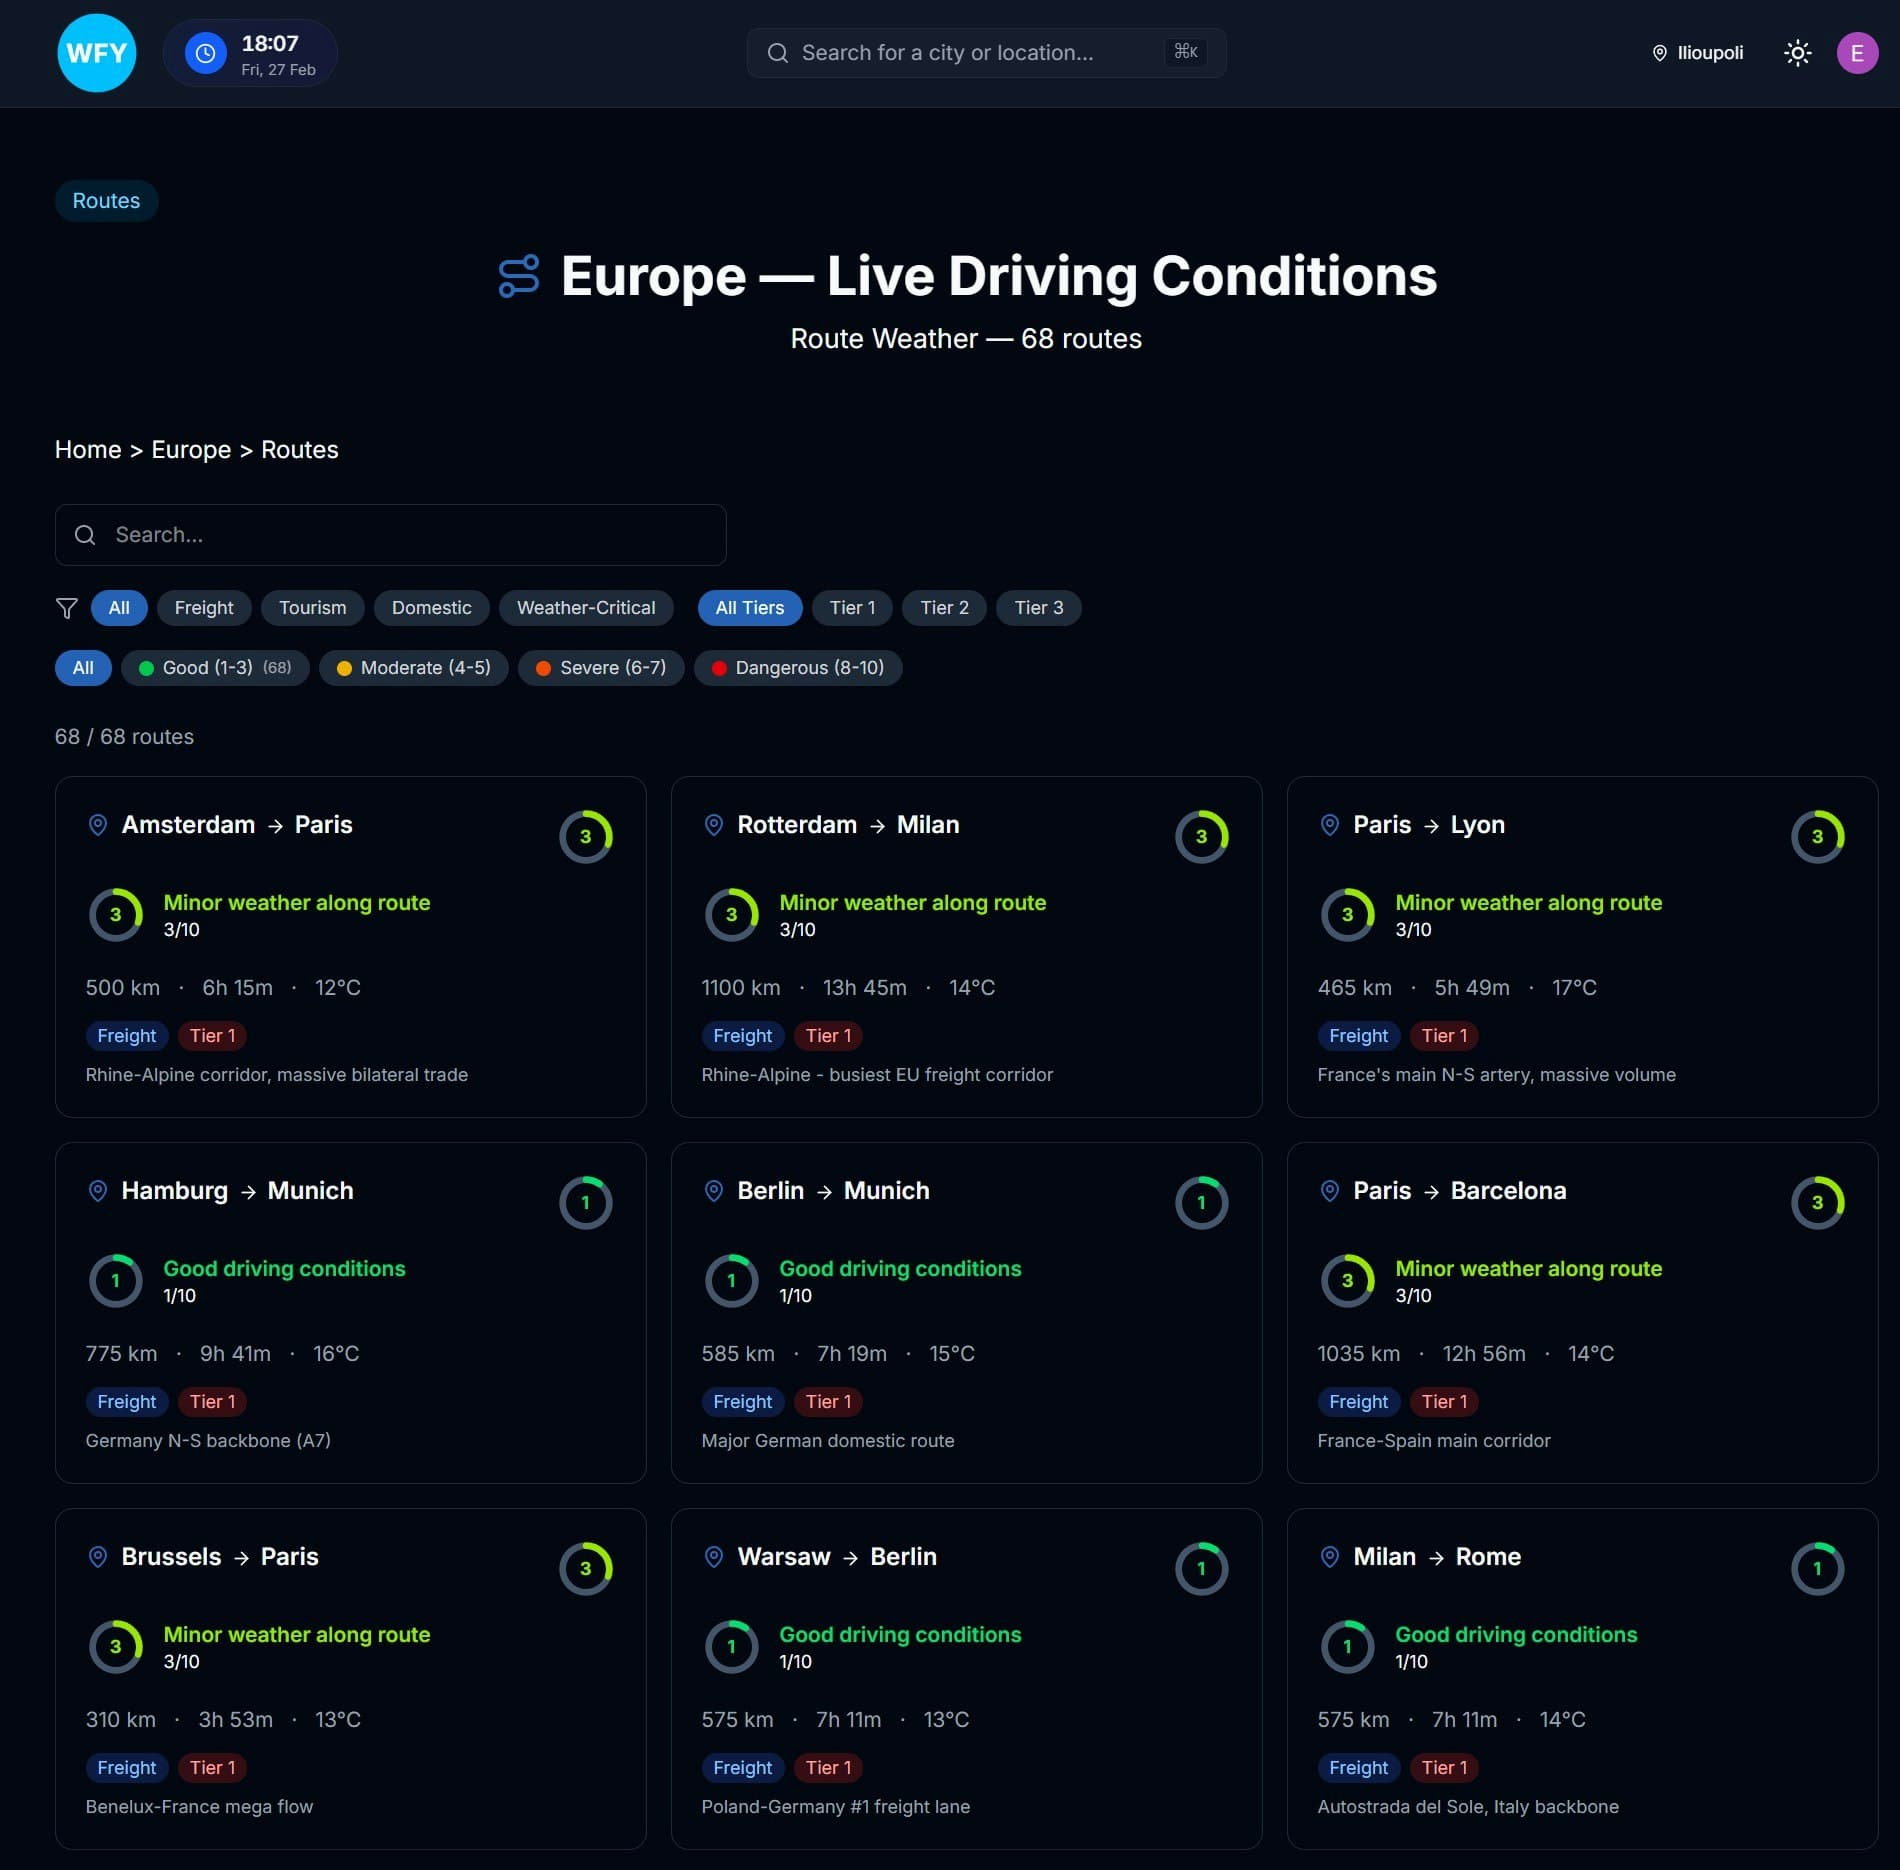Image resolution: width=1900 pixels, height=1870 pixels.
Task: Click the Milan to Rome score ring
Action: coord(1816,1568)
